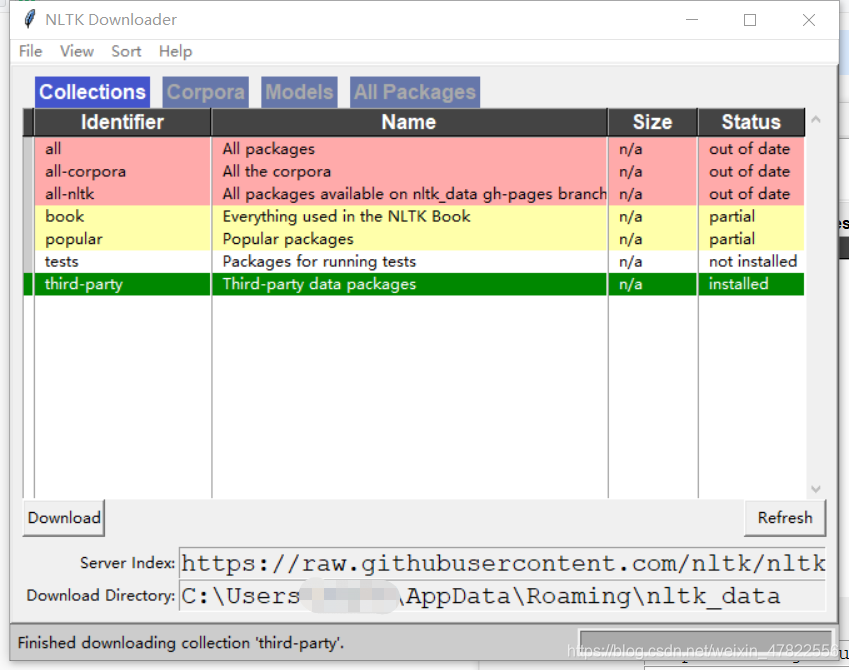The image size is (849, 670).
Task: Select the 'tests' collection row
Action: coord(414,262)
